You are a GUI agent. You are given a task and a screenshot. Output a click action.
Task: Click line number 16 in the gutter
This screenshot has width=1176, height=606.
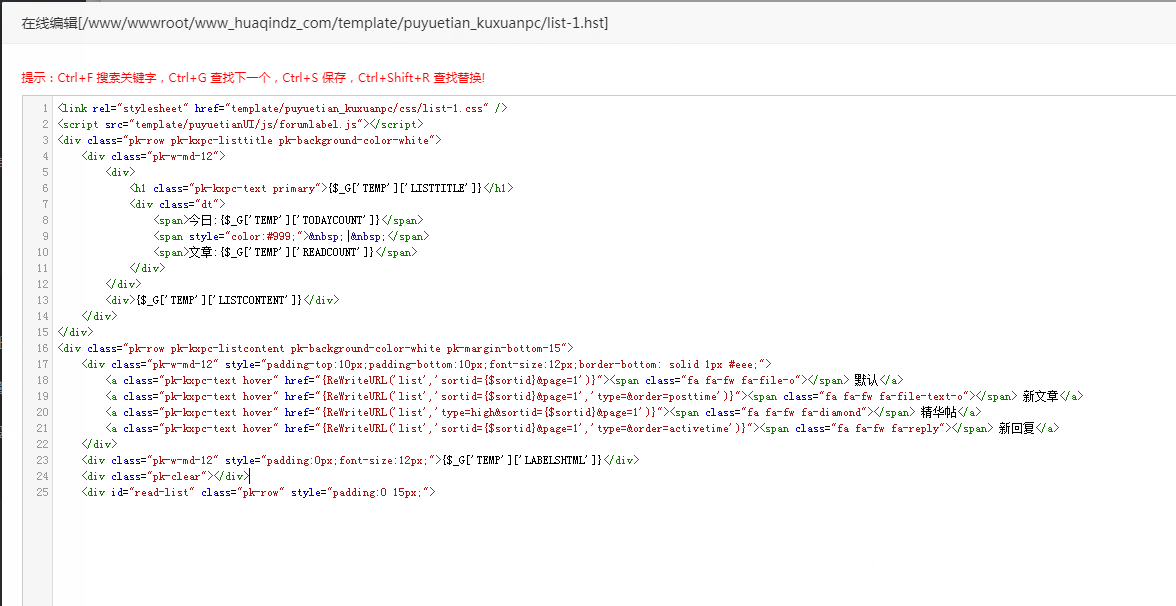pyautogui.click(x=43, y=348)
